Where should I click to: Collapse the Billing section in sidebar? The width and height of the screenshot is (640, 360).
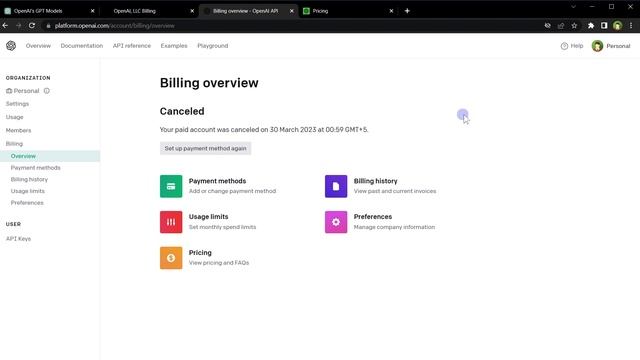point(14,144)
